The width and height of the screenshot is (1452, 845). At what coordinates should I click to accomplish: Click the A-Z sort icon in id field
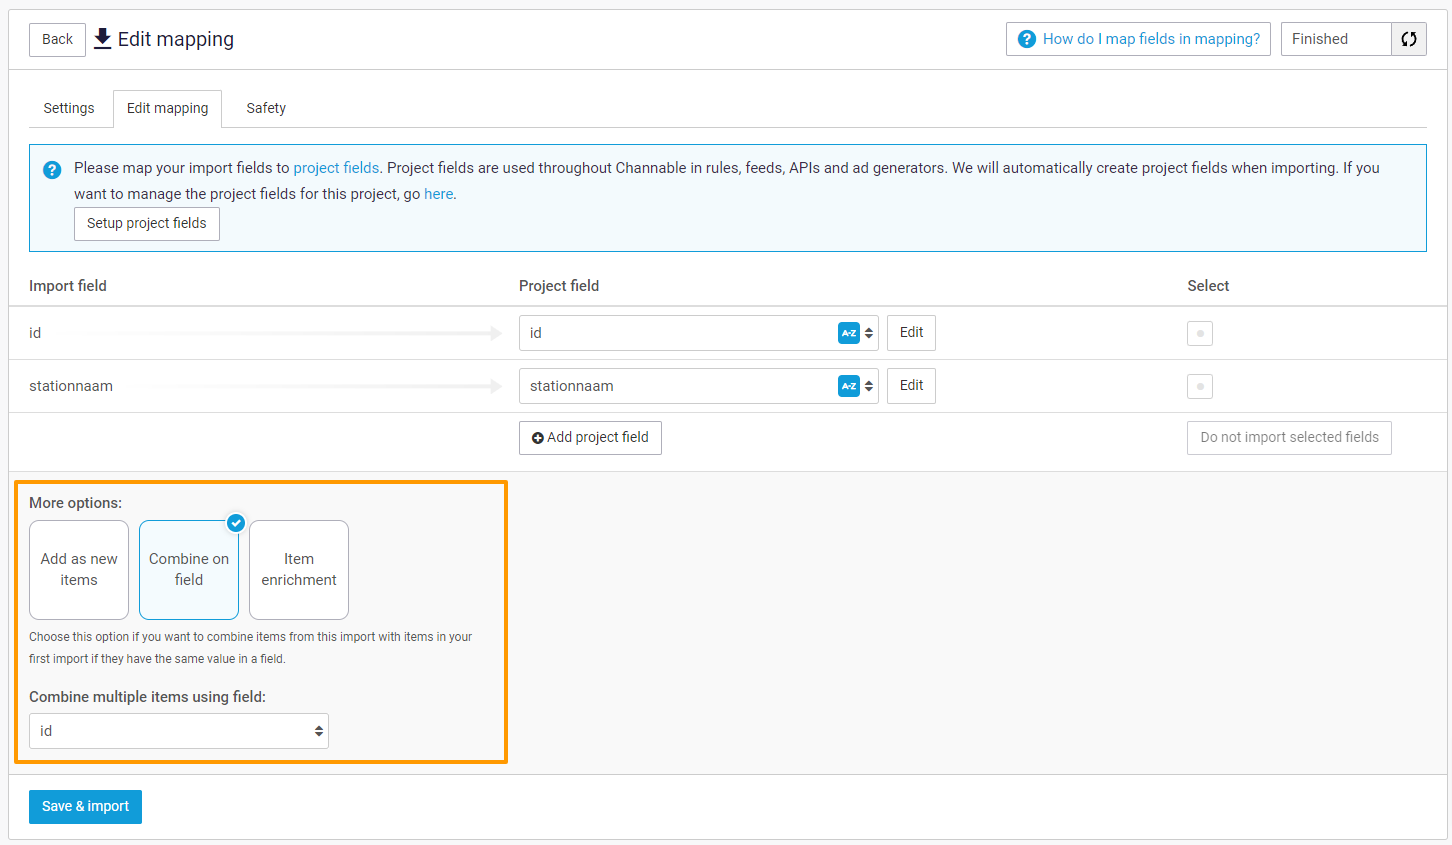pyautogui.click(x=848, y=333)
